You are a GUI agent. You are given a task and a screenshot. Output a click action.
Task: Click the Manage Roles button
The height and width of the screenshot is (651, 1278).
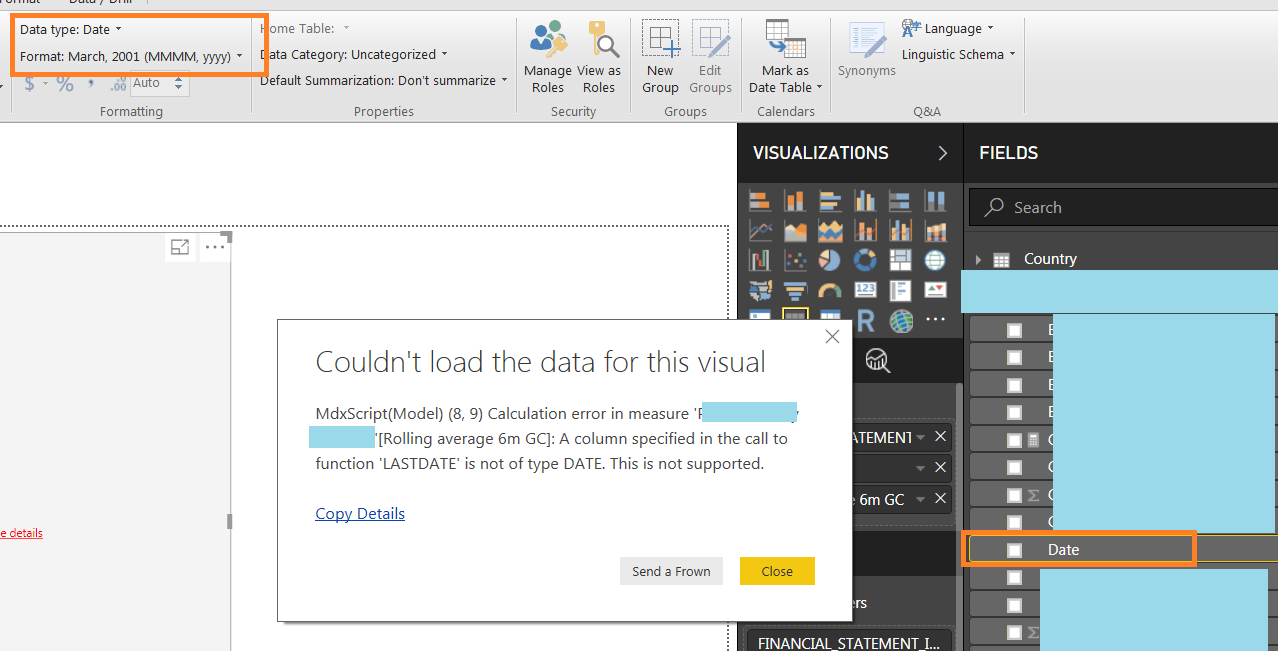pyautogui.click(x=547, y=58)
